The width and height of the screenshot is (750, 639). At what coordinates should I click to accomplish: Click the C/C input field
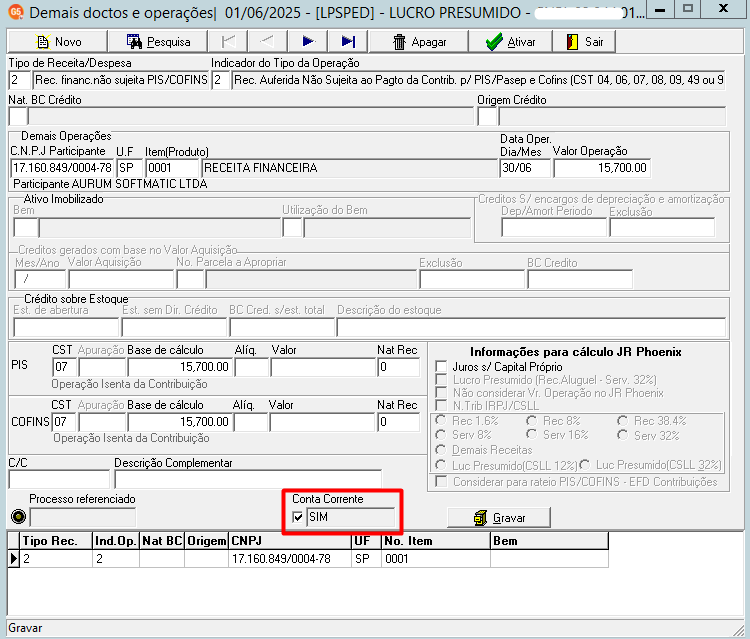[59, 479]
